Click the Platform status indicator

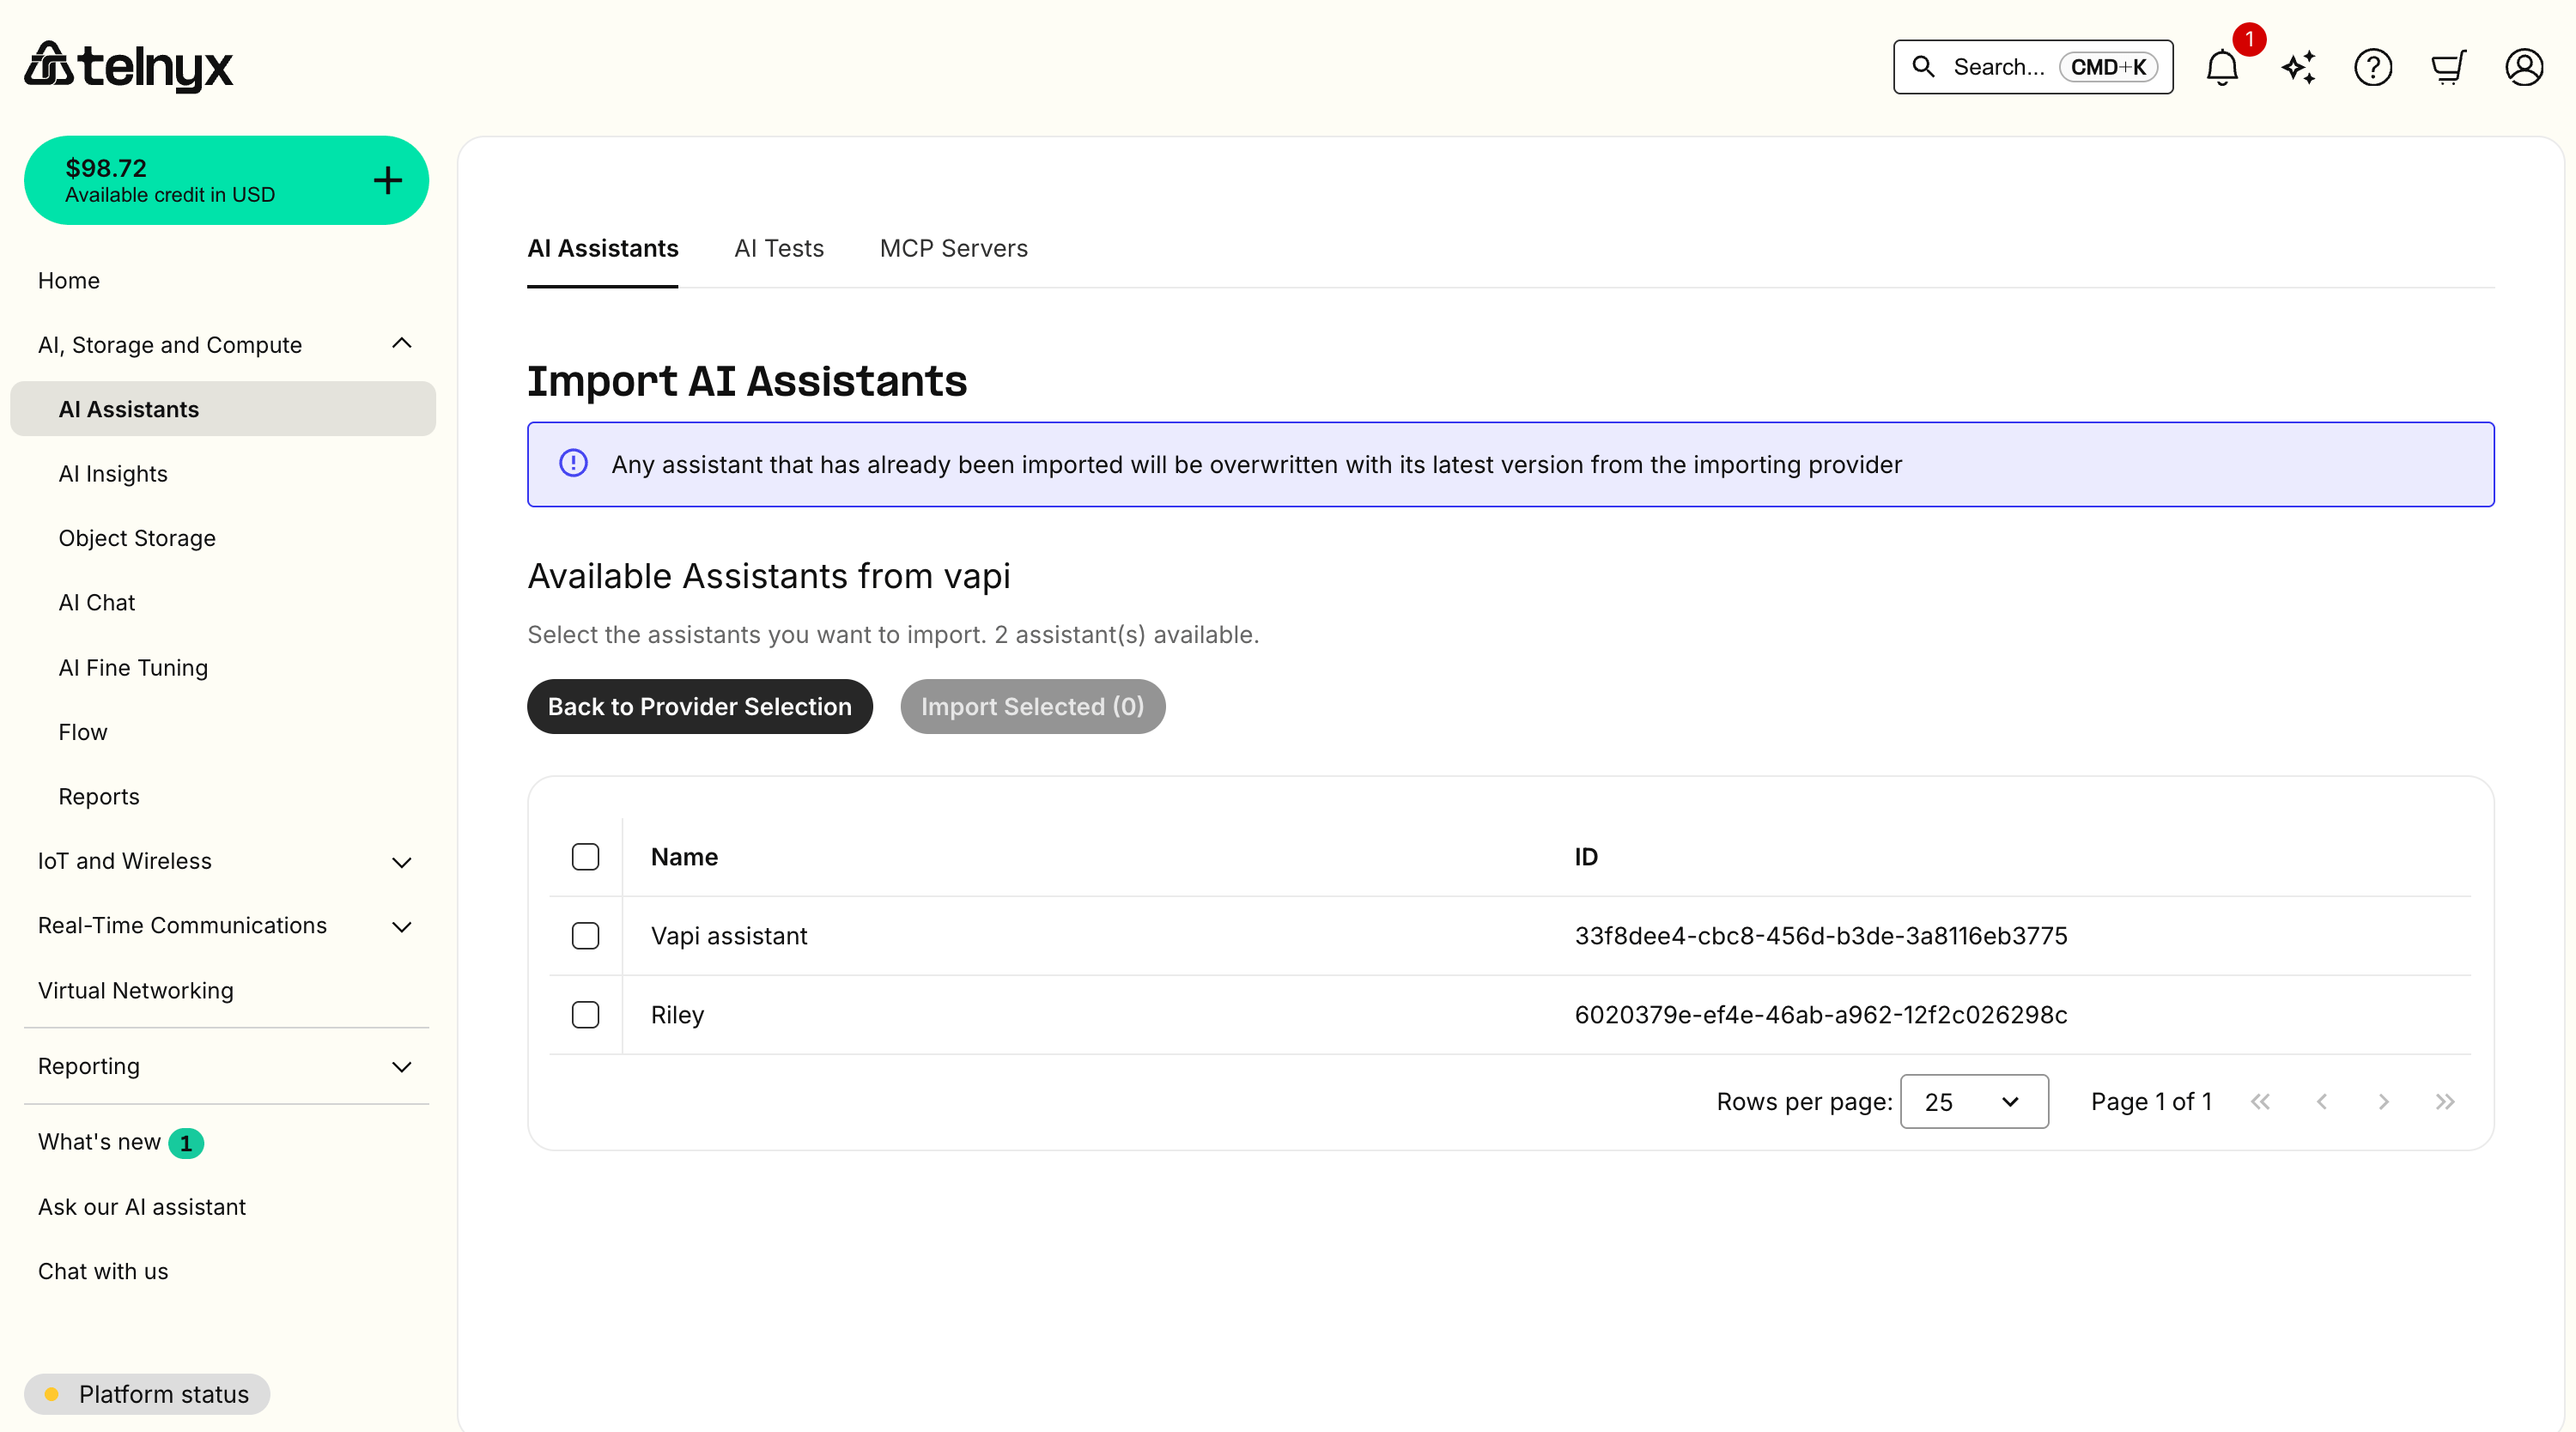click(x=147, y=1393)
